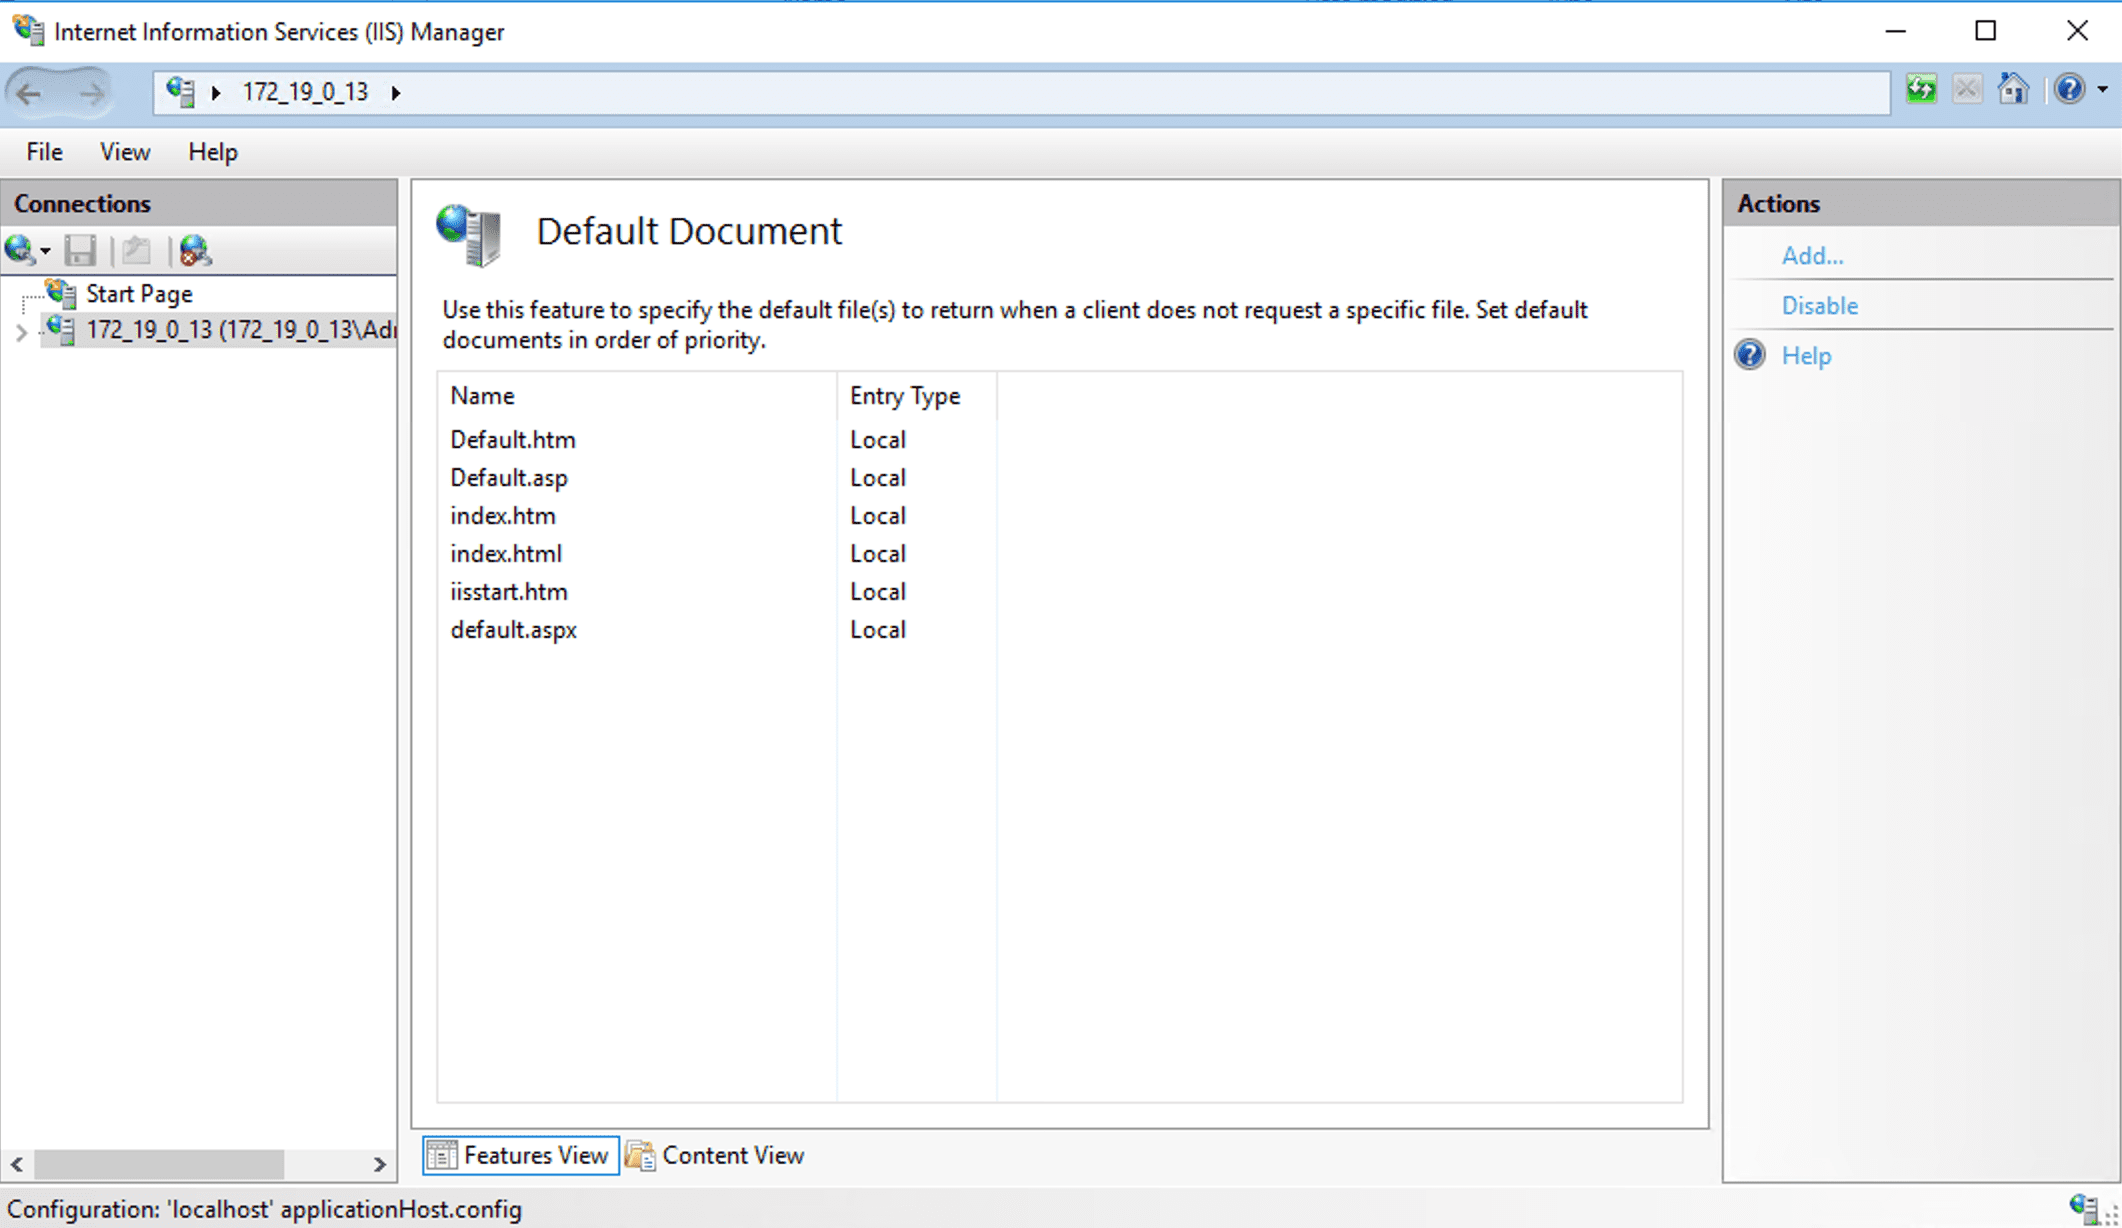Open the File menu

click(x=45, y=152)
